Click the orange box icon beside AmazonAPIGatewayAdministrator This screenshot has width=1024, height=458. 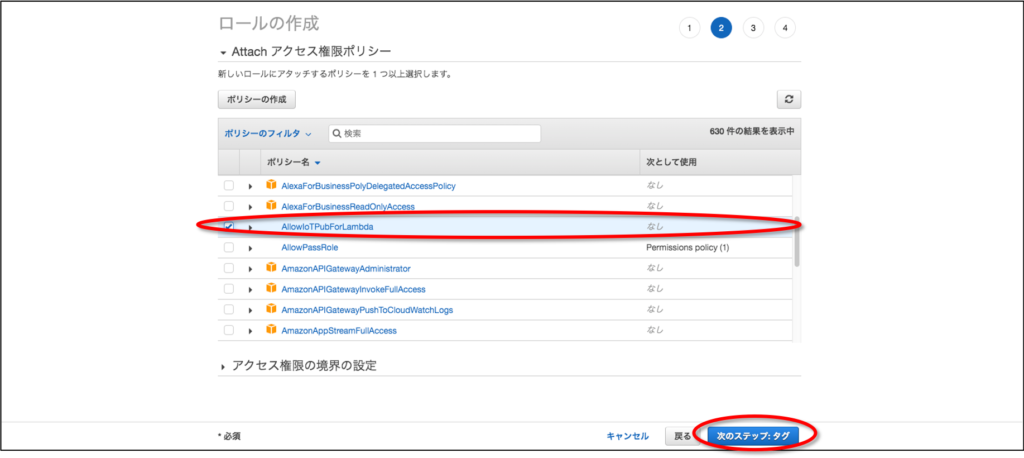(270, 268)
